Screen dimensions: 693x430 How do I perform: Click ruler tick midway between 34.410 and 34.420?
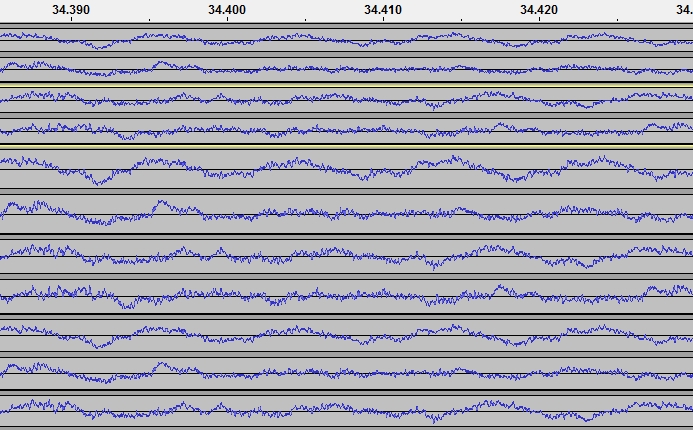461,20
